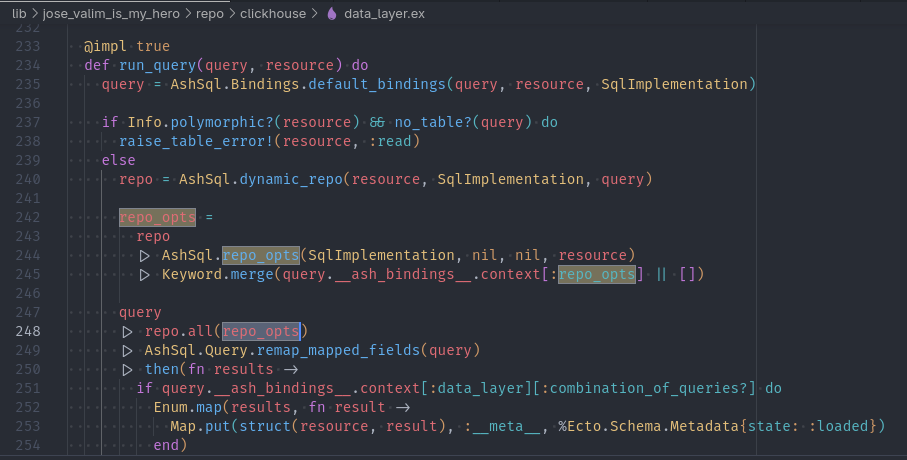Click the pipe operator on line 249
907x460 pixels.
point(127,351)
